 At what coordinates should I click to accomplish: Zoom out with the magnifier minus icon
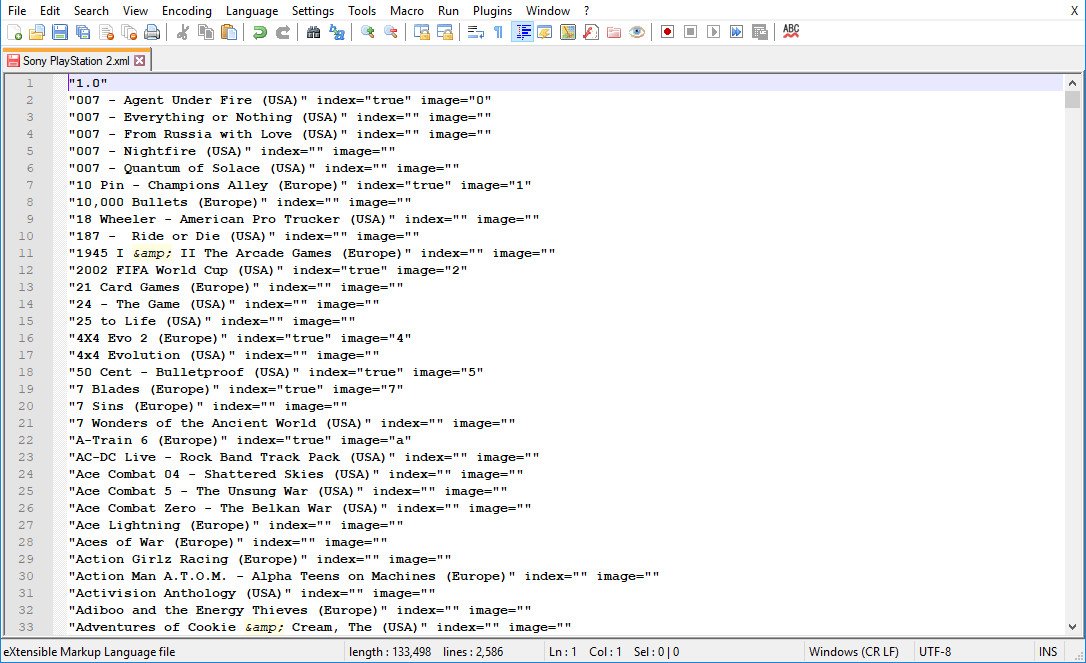point(391,32)
